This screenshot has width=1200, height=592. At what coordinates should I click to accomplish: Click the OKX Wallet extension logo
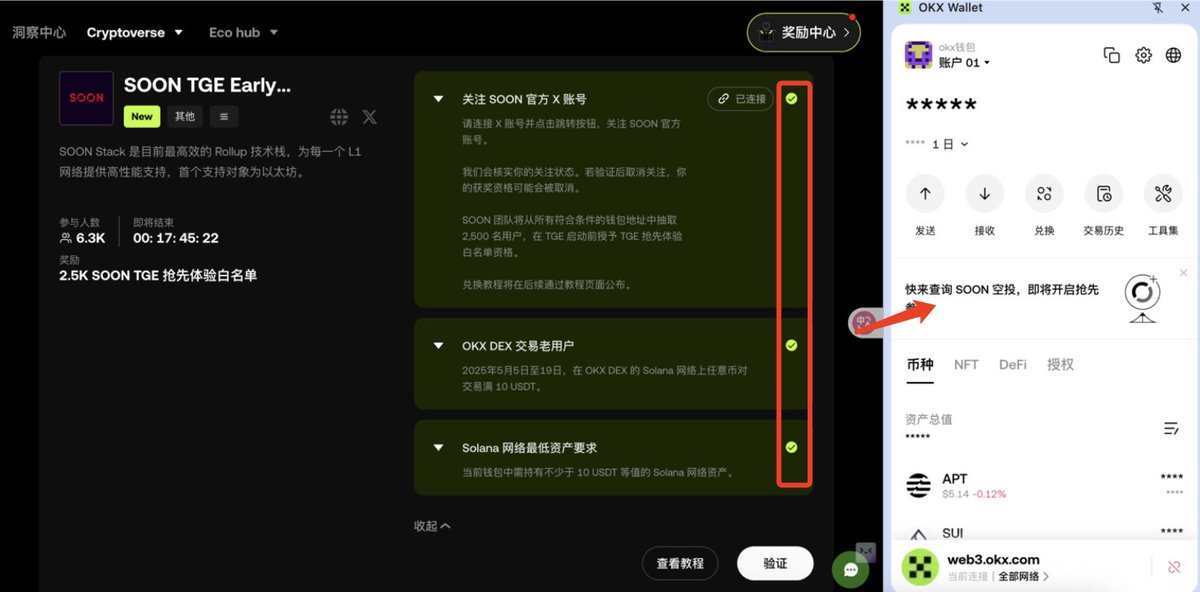(906, 8)
